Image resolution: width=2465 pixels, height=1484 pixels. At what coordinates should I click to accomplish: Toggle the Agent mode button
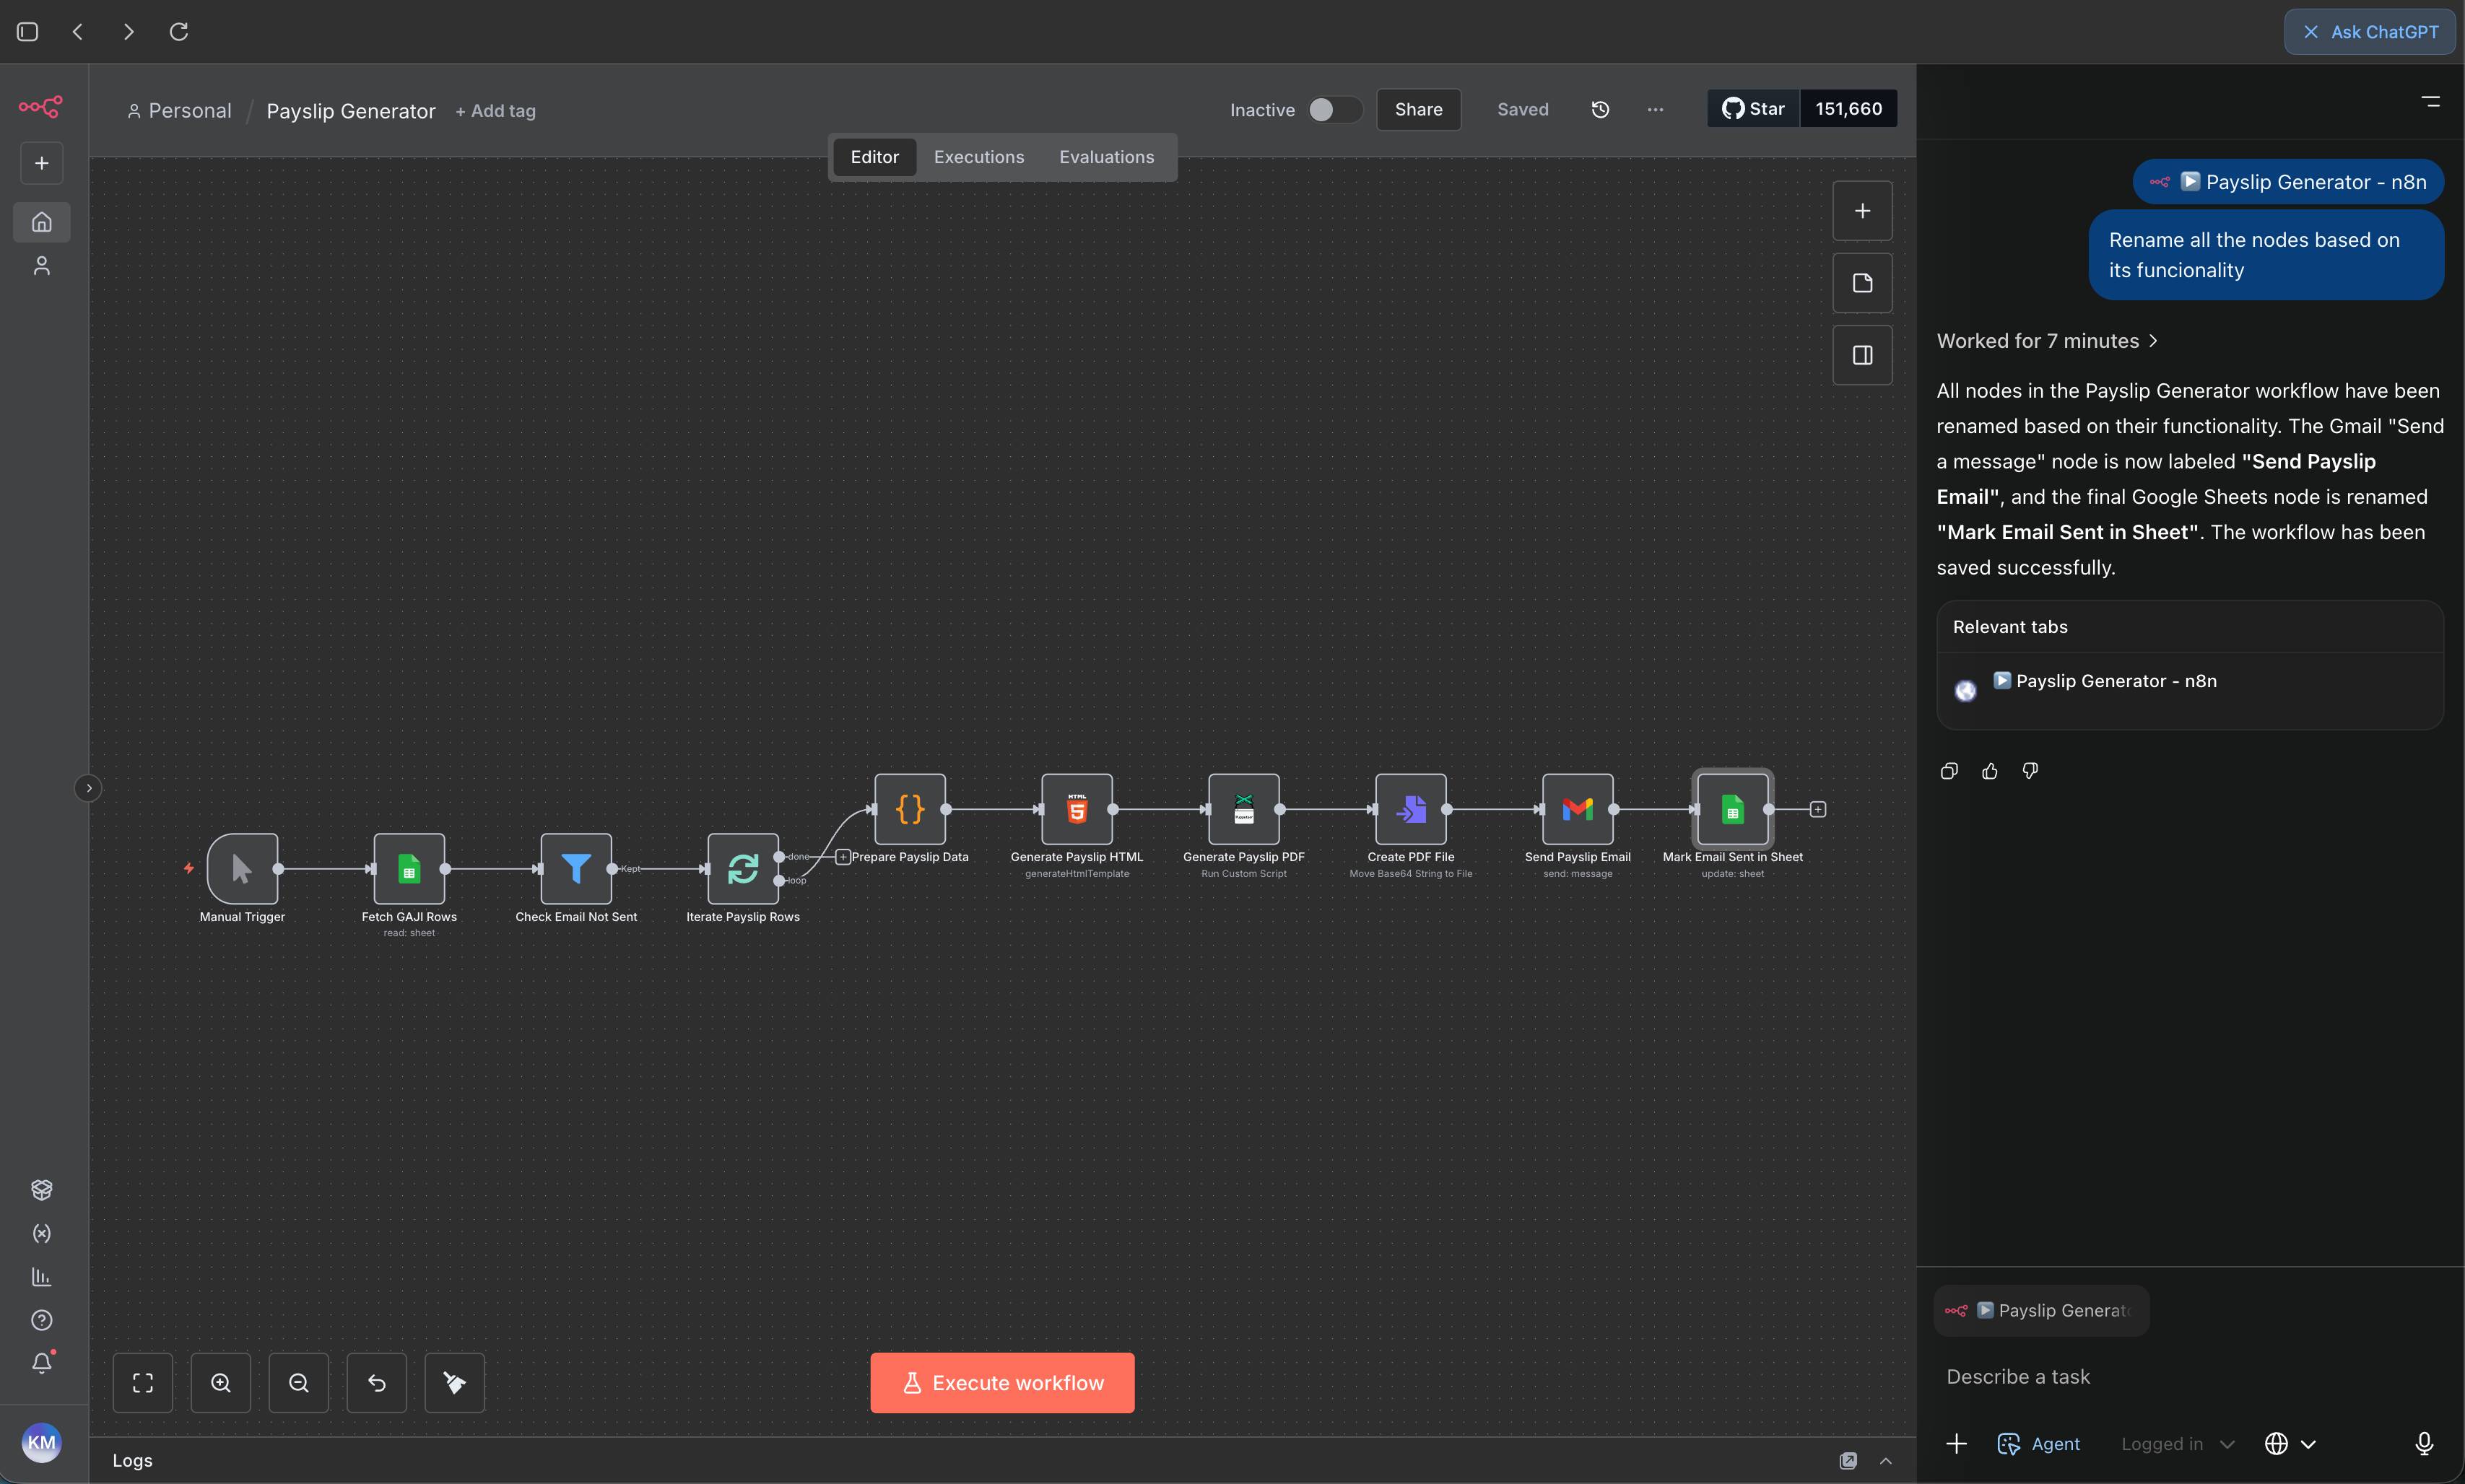click(x=2038, y=1443)
